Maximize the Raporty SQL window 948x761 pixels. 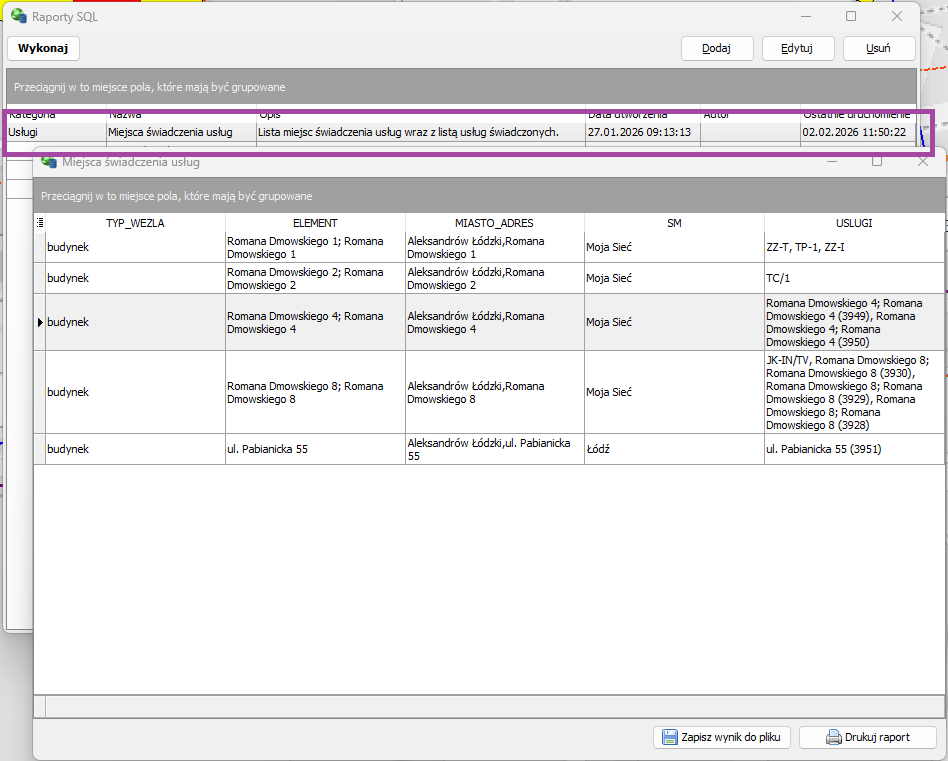(x=851, y=17)
